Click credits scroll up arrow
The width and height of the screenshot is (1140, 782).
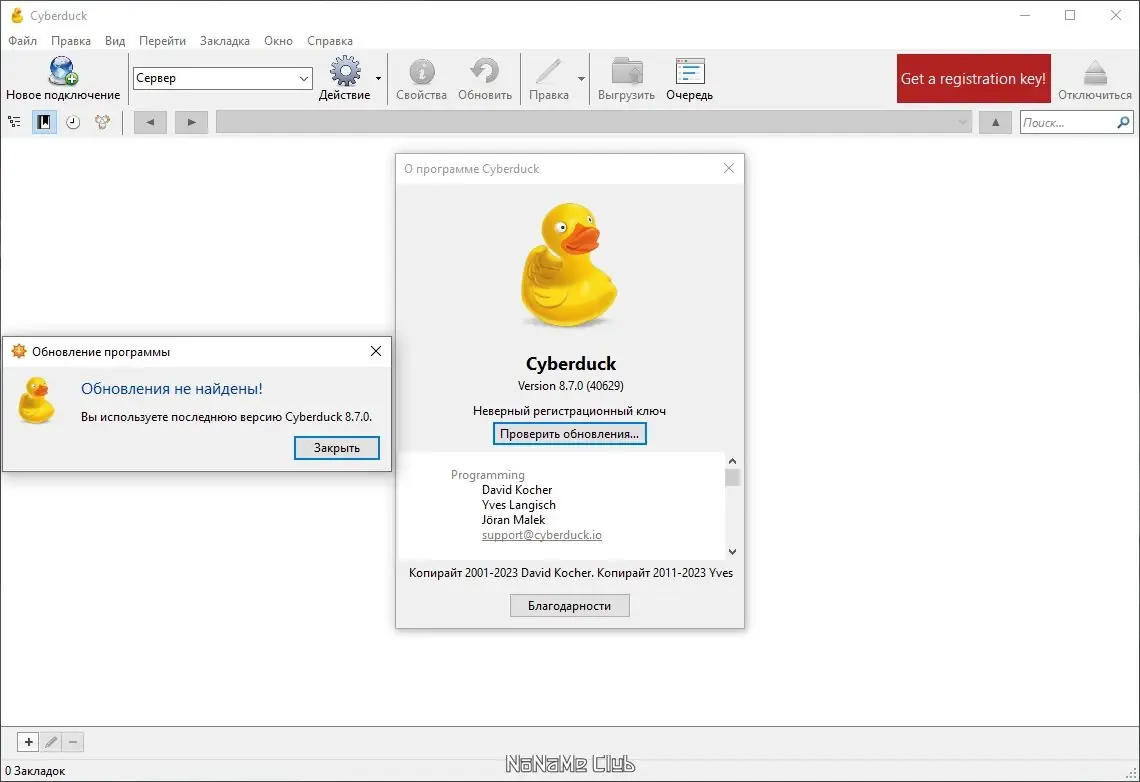point(732,461)
